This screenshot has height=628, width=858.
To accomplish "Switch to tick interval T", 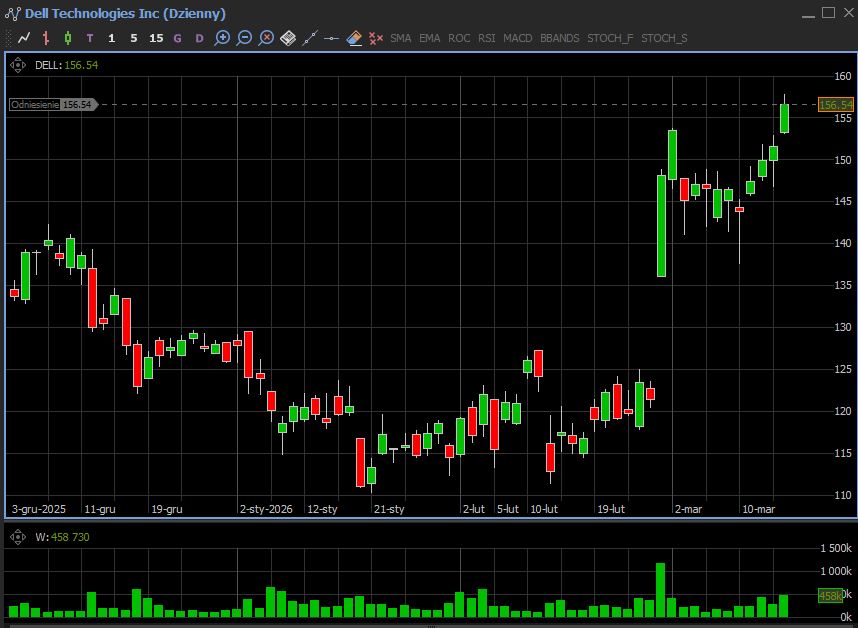I will 90,38.
